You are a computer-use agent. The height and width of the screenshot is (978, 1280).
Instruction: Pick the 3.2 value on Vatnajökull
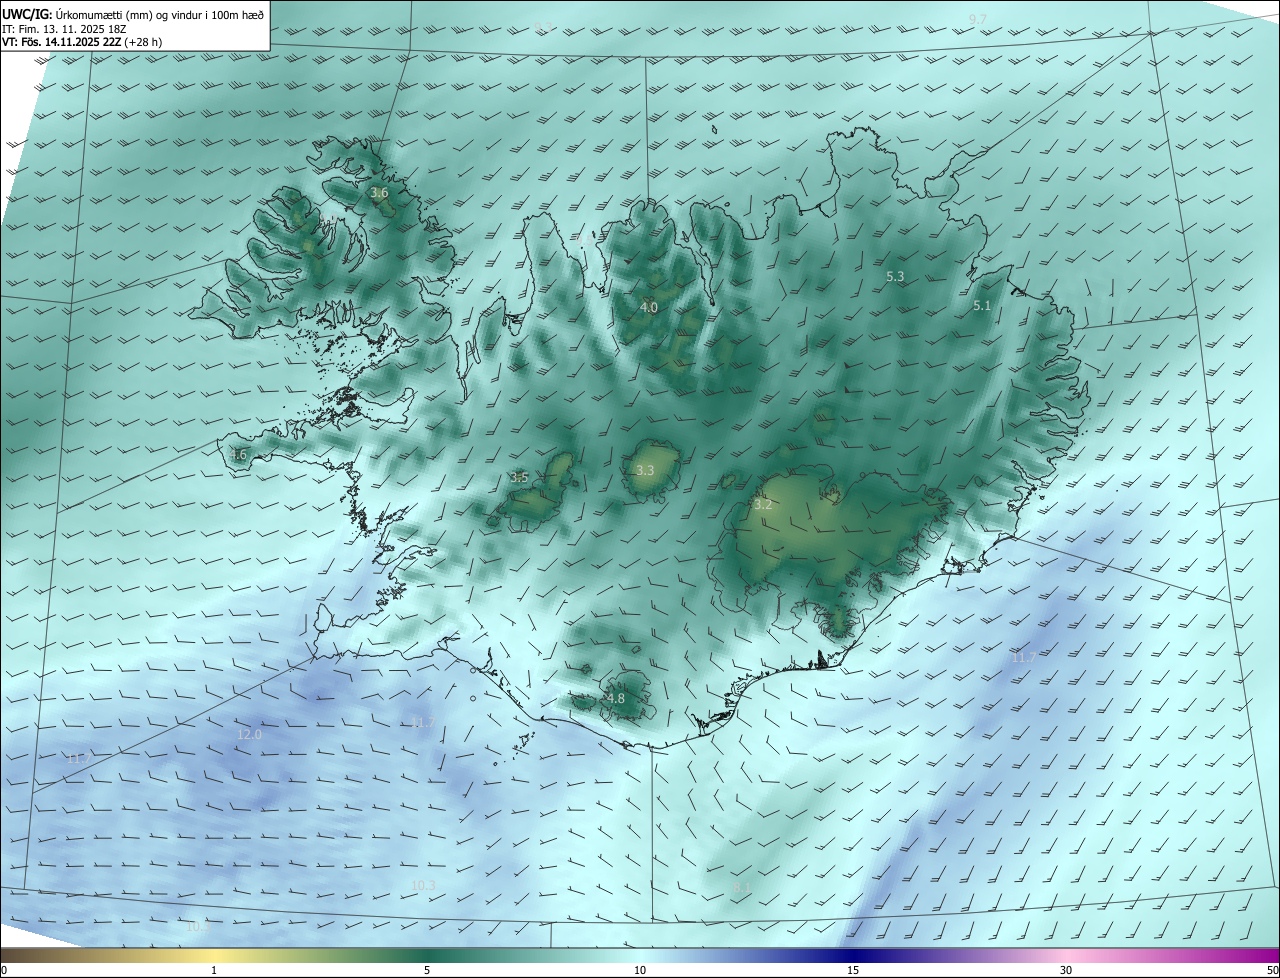click(x=763, y=505)
